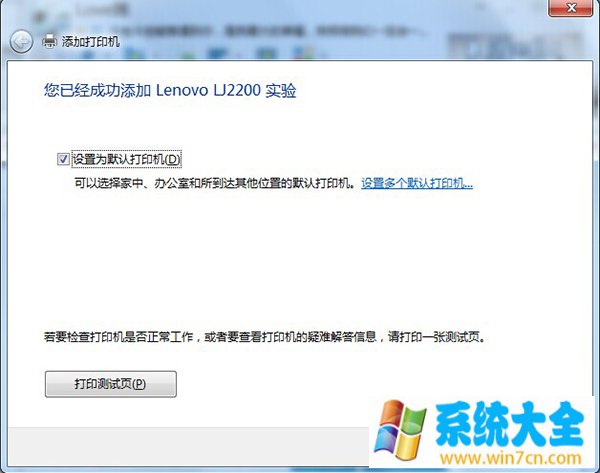Click the 打印测试页(P) button
This screenshot has width=600, height=473.
(111, 384)
